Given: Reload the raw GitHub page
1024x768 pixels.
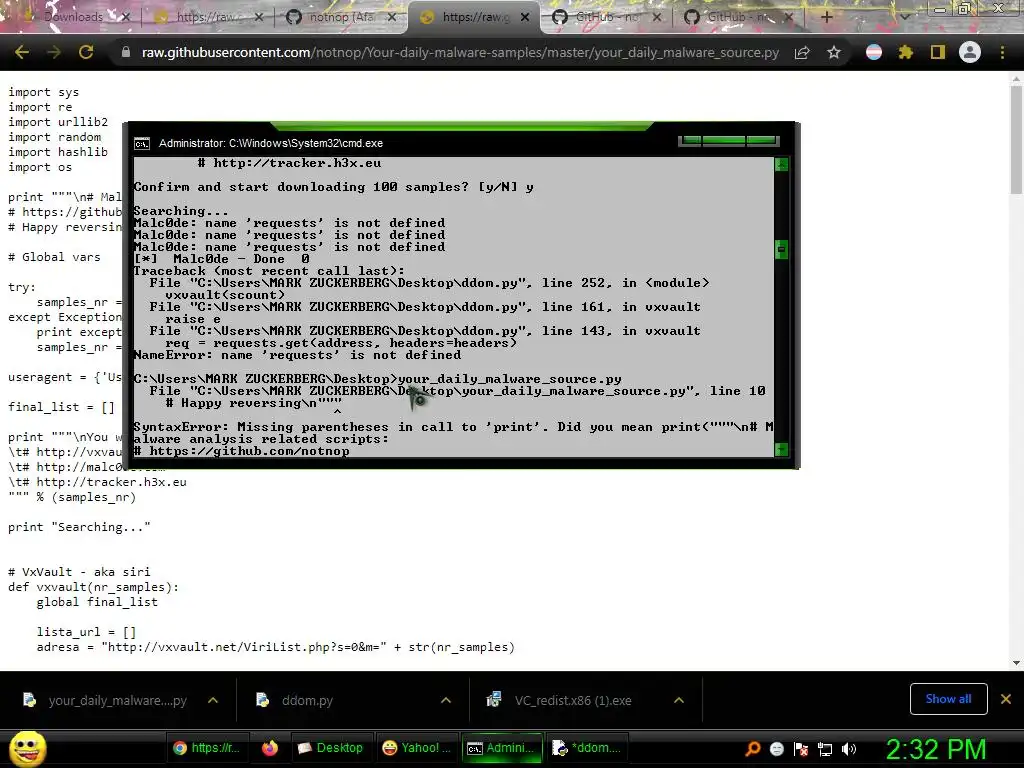Looking at the screenshot, I should coord(86,52).
